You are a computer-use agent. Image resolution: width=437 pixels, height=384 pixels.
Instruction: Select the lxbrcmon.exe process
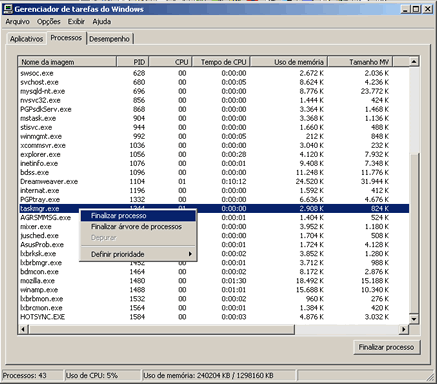(x=214, y=308)
